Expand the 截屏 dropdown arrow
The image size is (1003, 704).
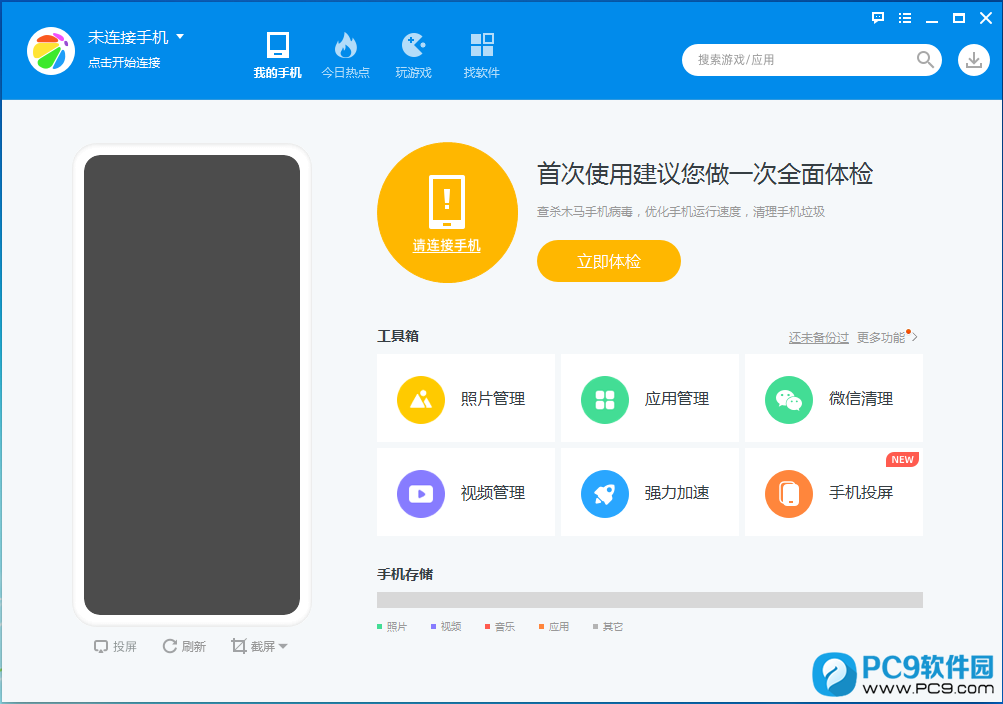coord(283,646)
